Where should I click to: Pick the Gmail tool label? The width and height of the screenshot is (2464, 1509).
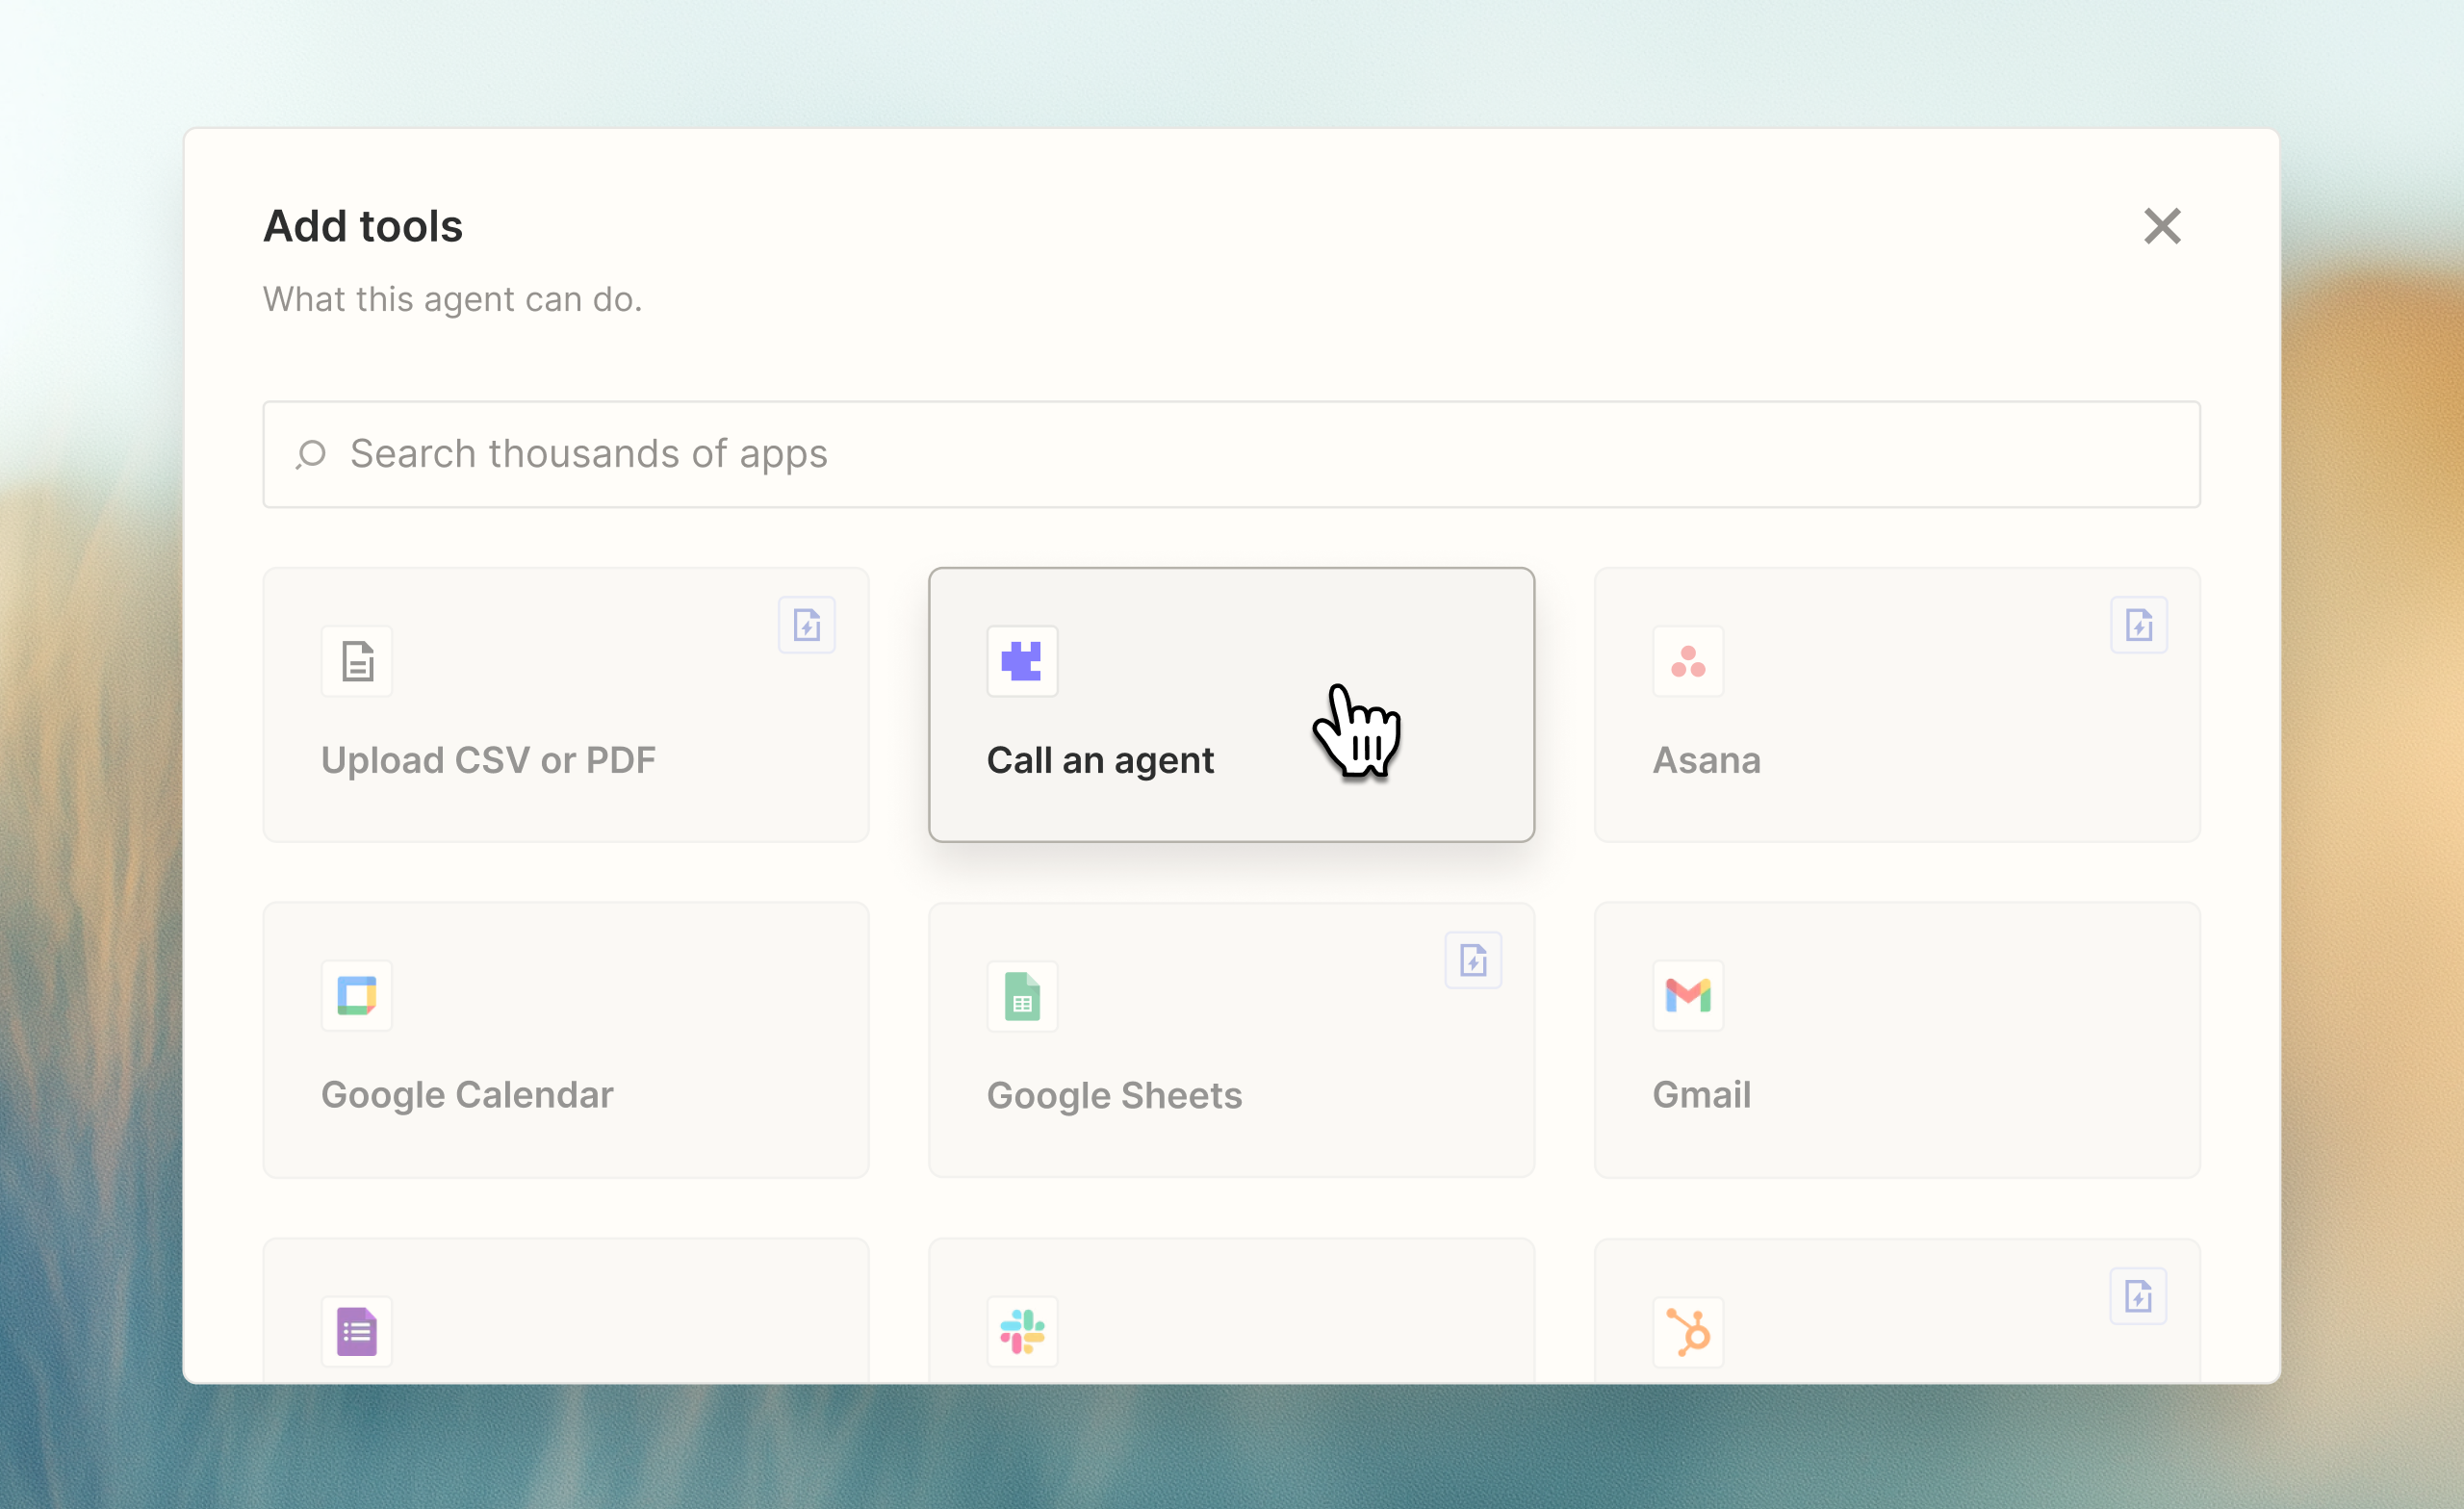click(x=1701, y=1095)
